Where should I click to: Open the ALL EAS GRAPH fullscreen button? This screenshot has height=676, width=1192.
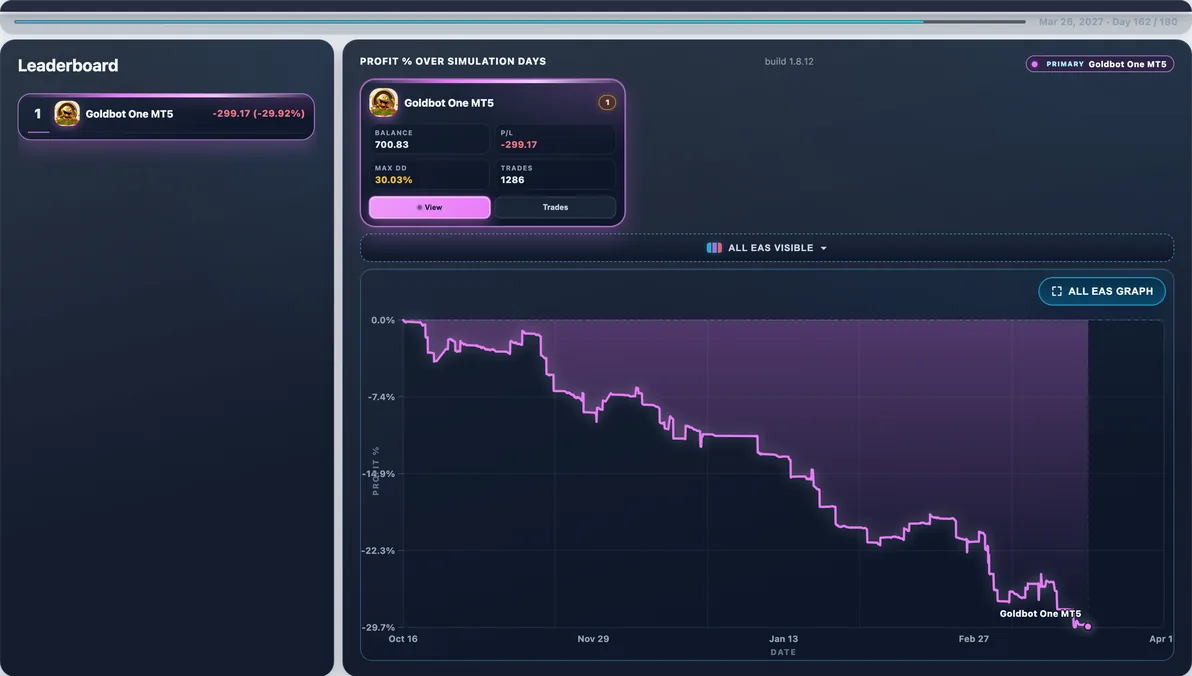pyautogui.click(x=1102, y=291)
